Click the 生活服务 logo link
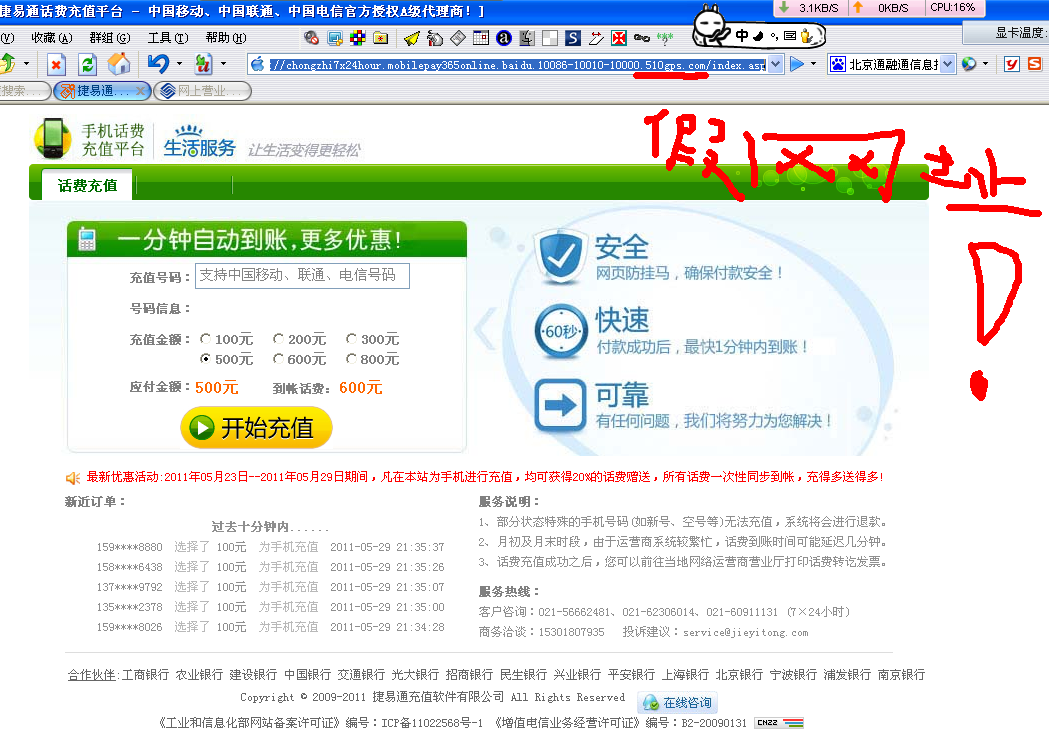The width and height of the screenshot is (1049, 745). click(x=199, y=141)
